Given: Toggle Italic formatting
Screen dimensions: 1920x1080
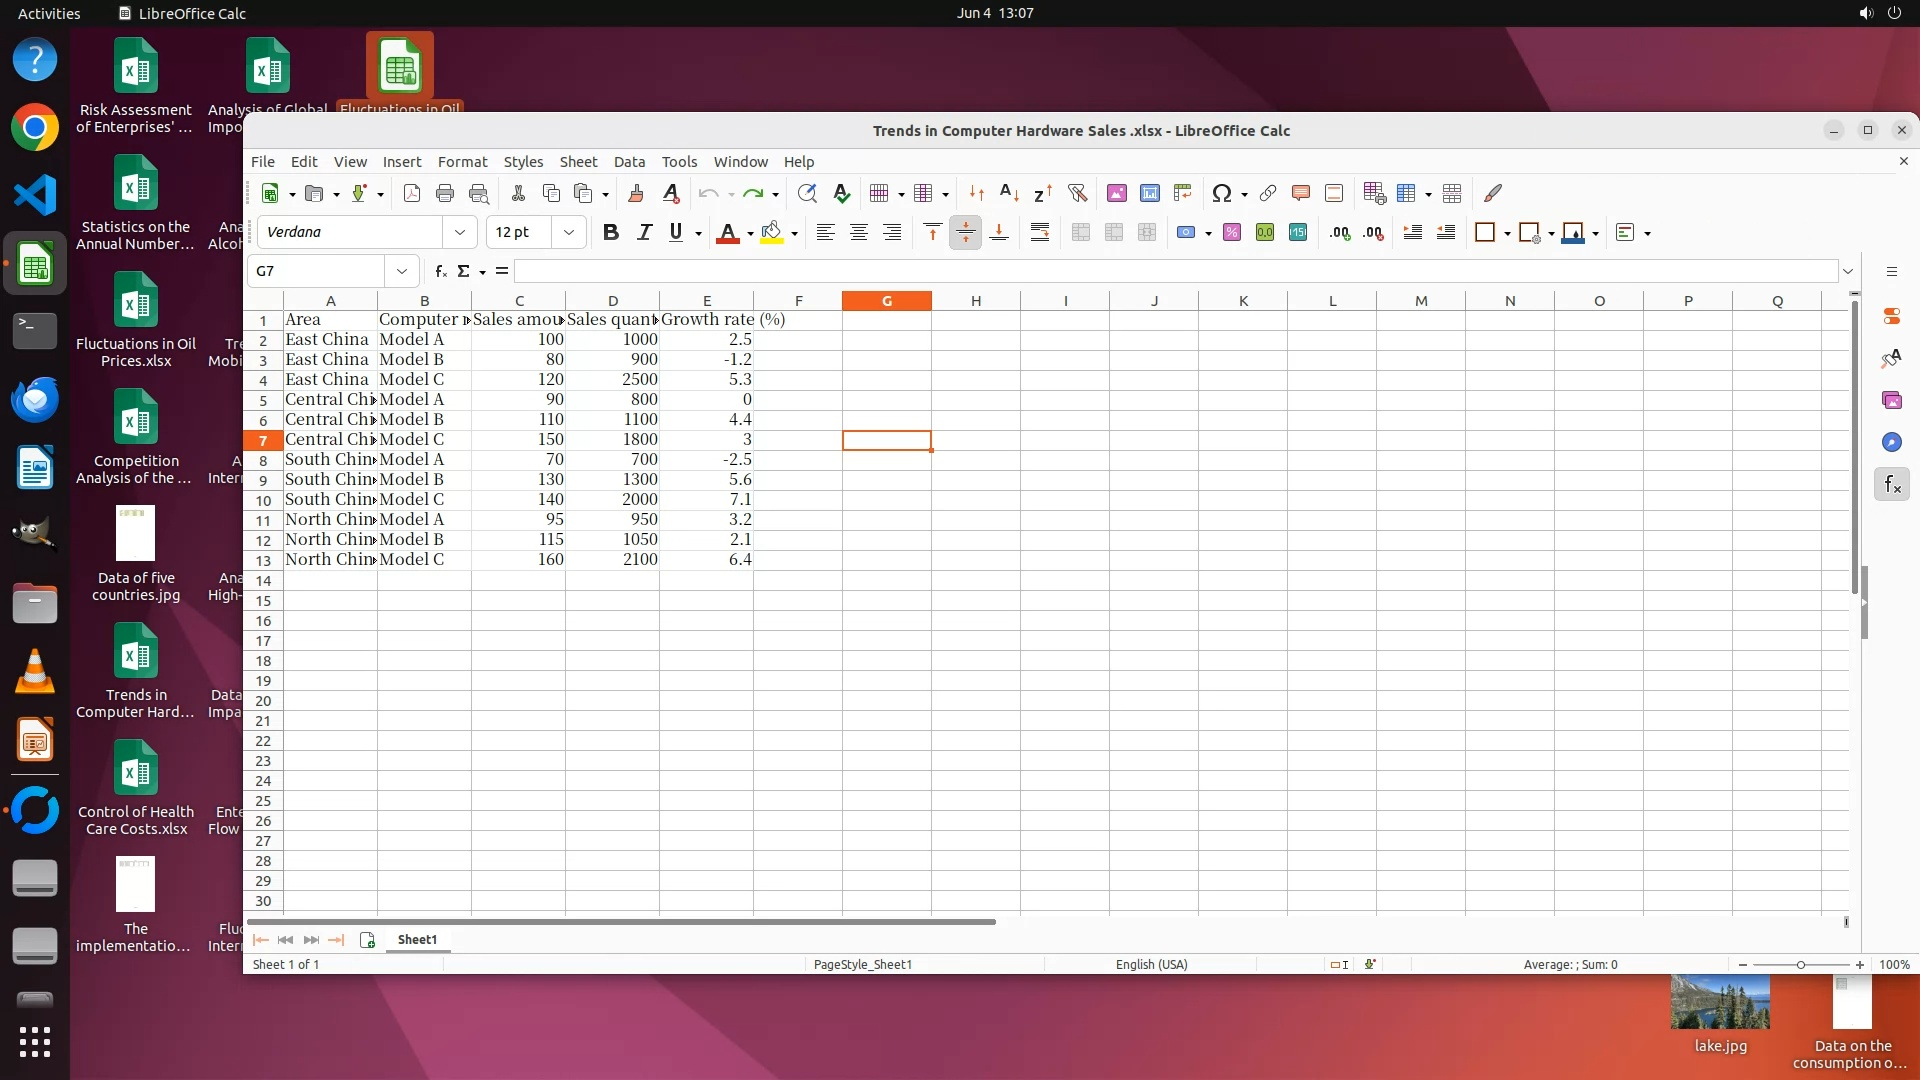Looking at the screenshot, I should [644, 233].
